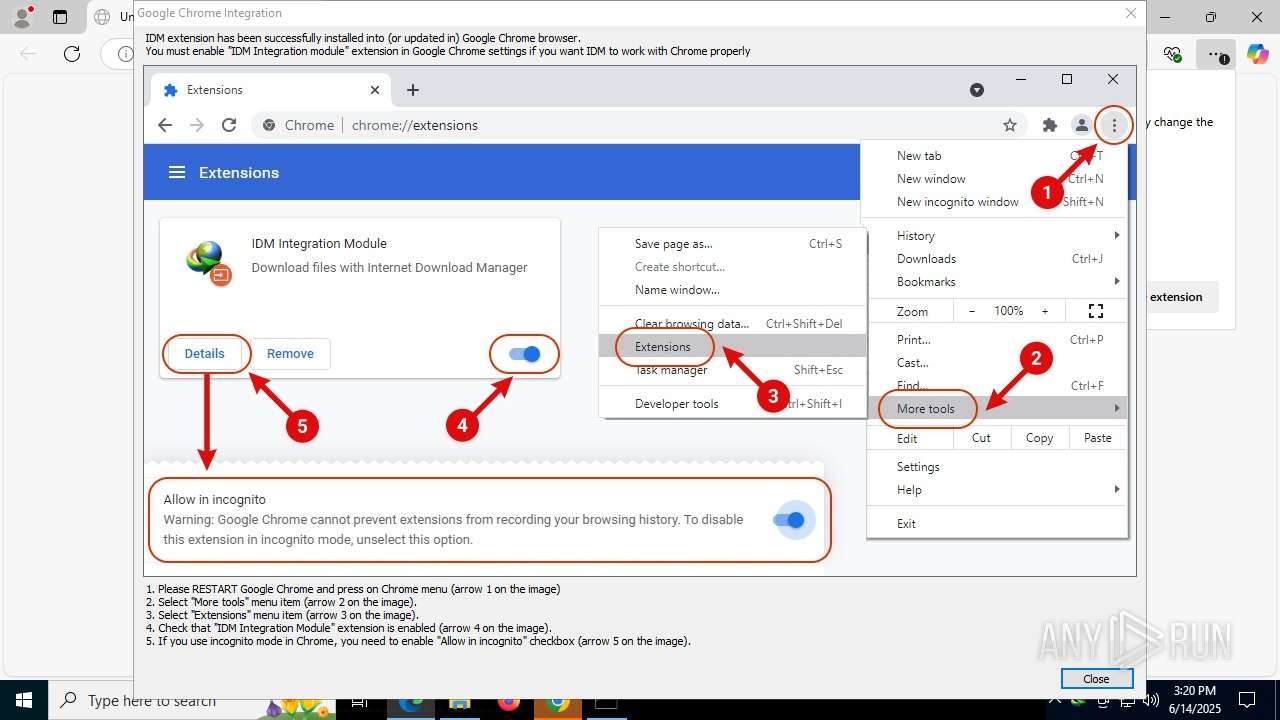Select Extensions in the More tools submenu
1280x720 pixels.
[732, 347]
